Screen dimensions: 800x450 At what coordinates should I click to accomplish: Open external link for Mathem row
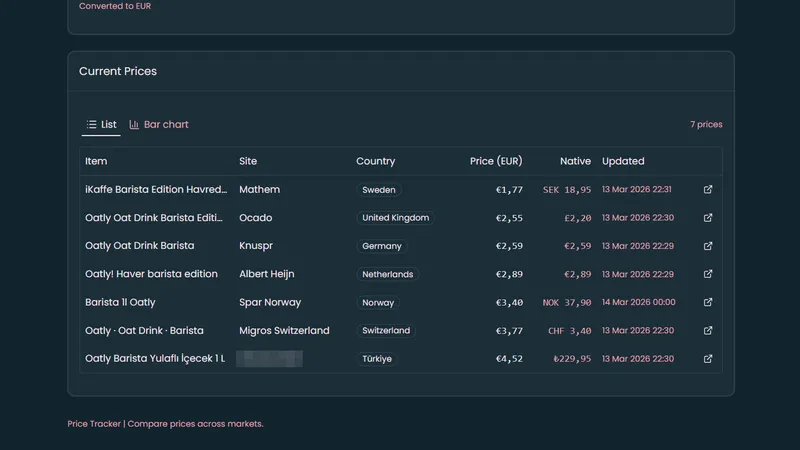[x=708, y=189]
